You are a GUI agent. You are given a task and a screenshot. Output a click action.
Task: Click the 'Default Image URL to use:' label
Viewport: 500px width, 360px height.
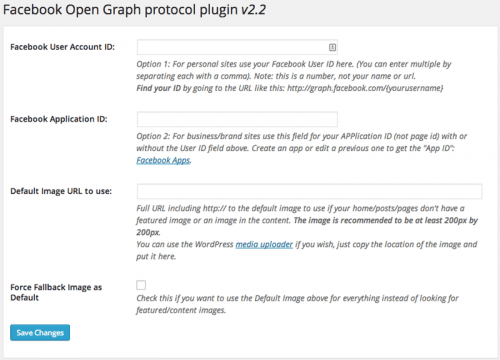click(x=61, y=191)
